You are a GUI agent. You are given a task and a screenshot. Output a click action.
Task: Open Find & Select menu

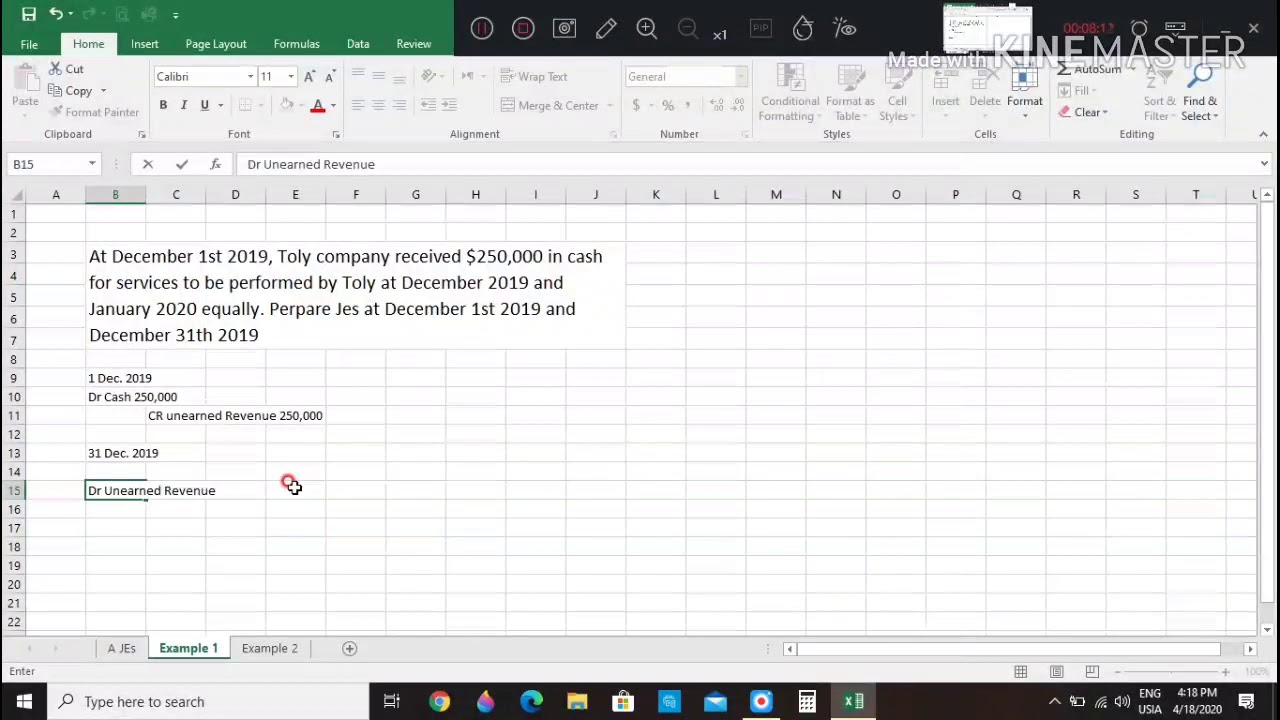1200,93
